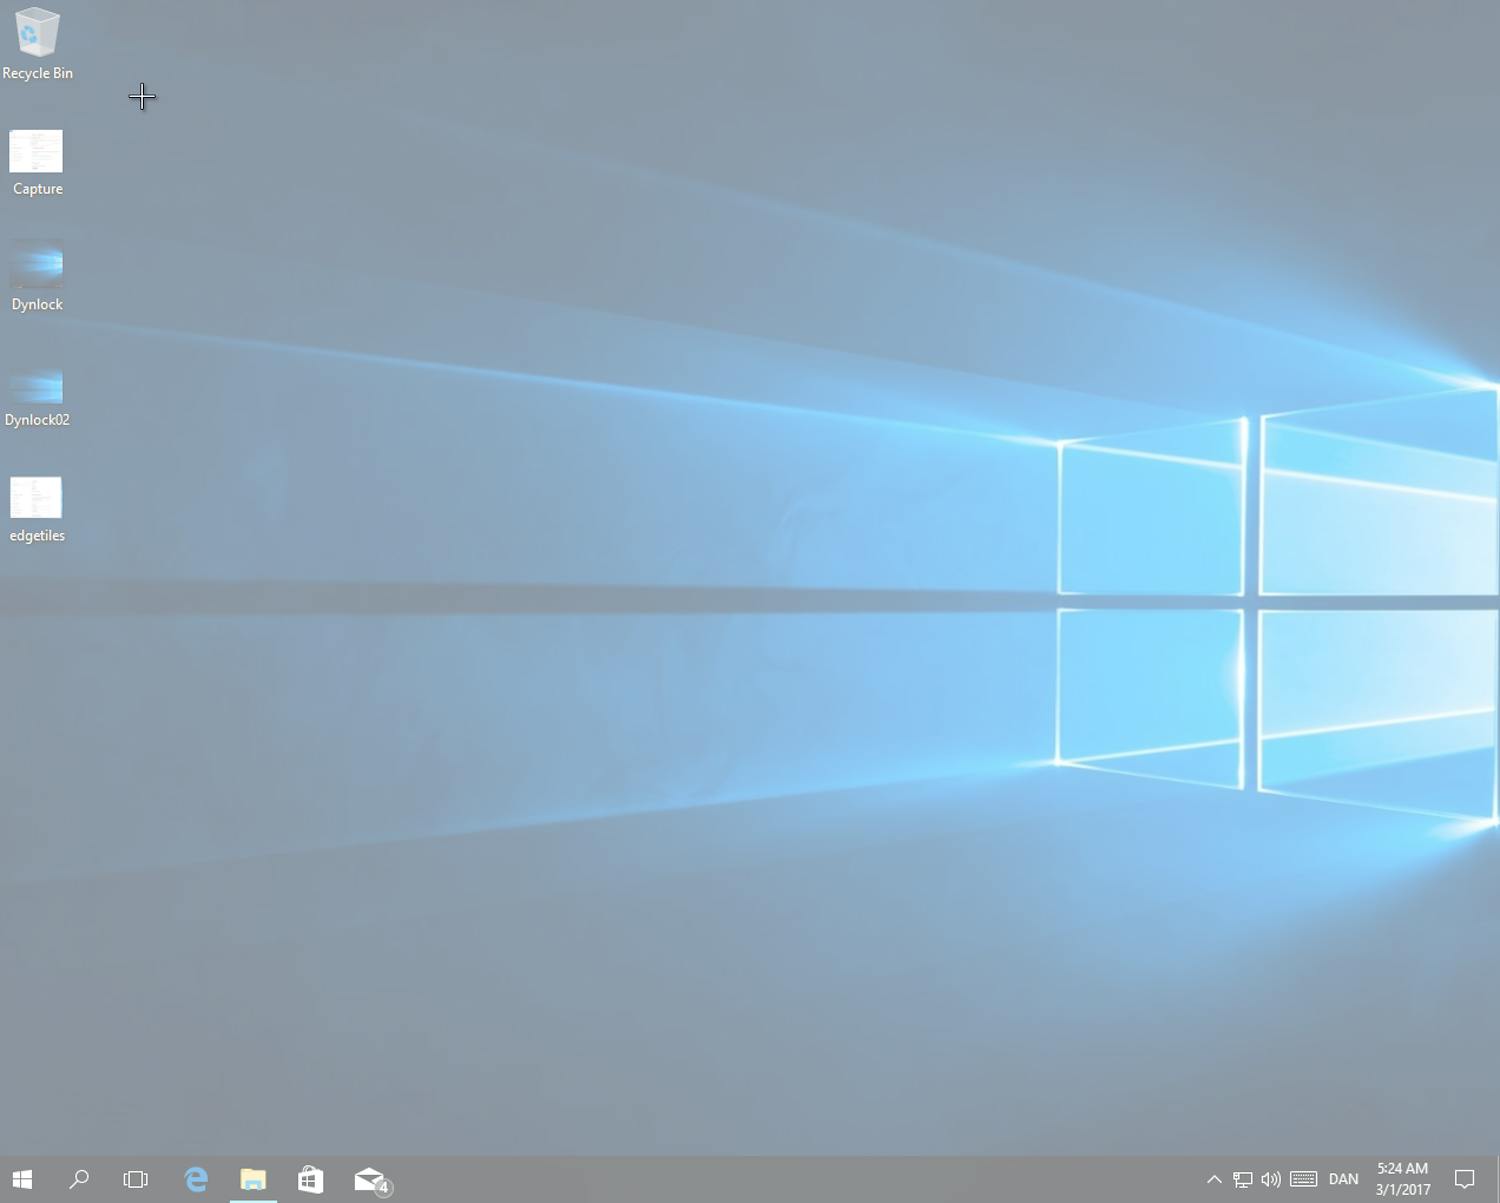This screenshot has width=1500, height=1203.
Task: Open File Explorer from the taskbar
Action: (x=253, y=1180)
